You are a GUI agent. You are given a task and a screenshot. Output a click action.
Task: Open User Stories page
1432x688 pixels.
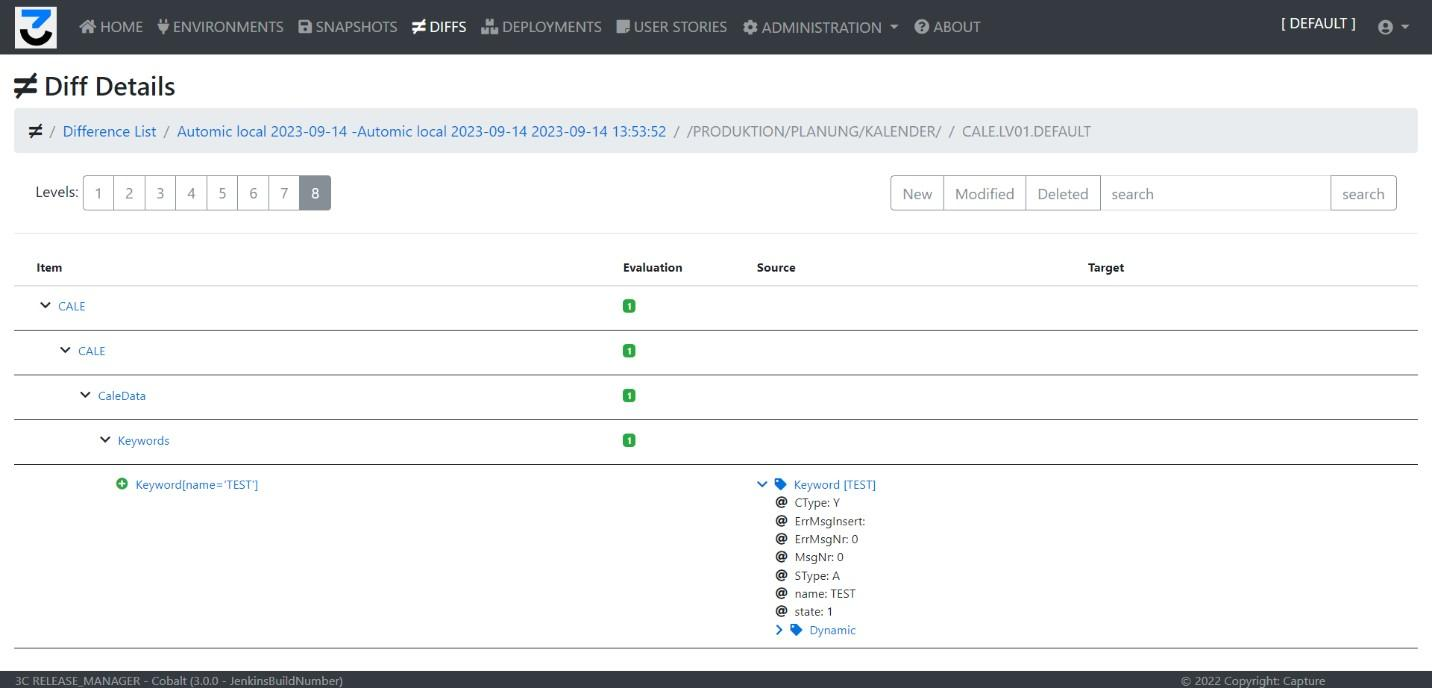[x=671, y=27]
